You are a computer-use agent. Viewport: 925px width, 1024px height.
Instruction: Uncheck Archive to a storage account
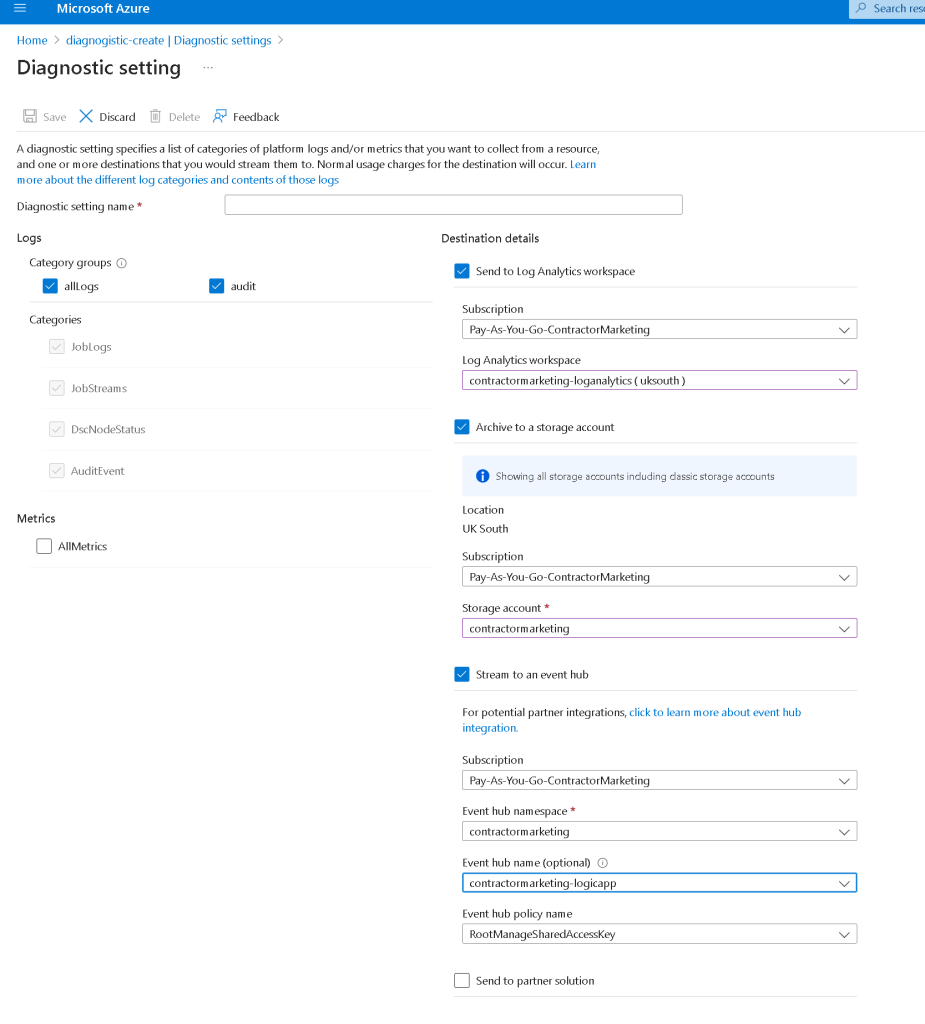(462, 427)
